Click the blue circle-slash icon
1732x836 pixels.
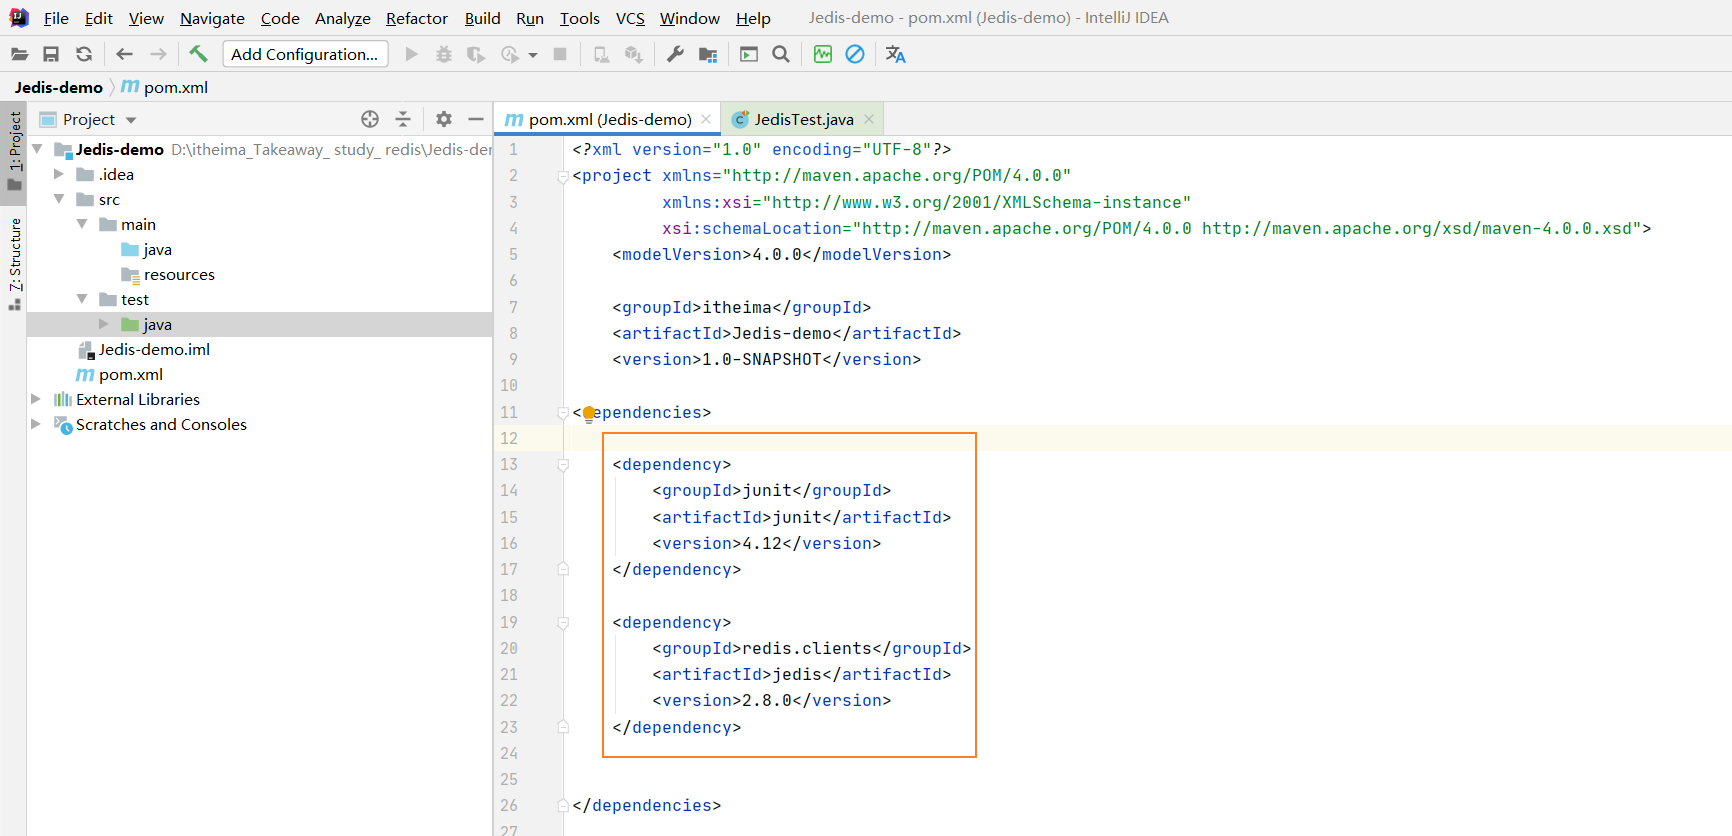tap(855, 54)
